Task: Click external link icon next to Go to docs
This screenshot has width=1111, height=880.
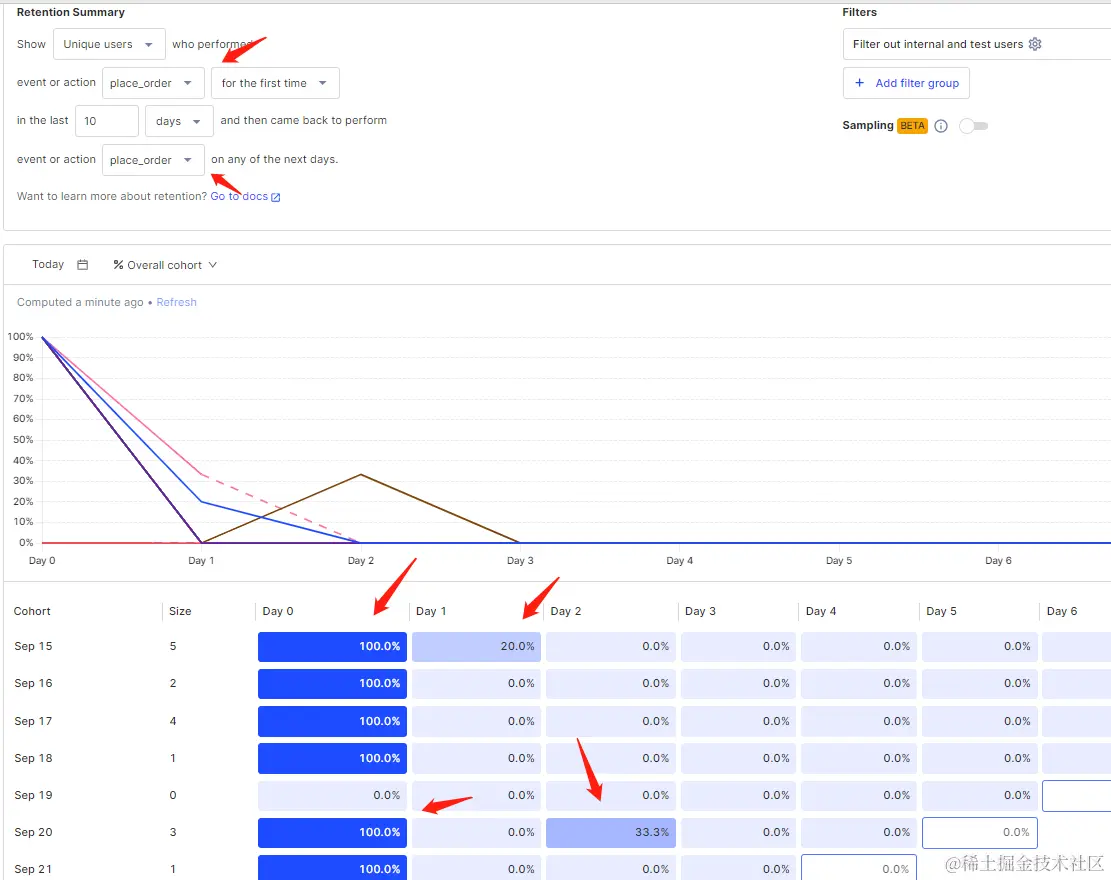Action: click(x=276, y=197)
